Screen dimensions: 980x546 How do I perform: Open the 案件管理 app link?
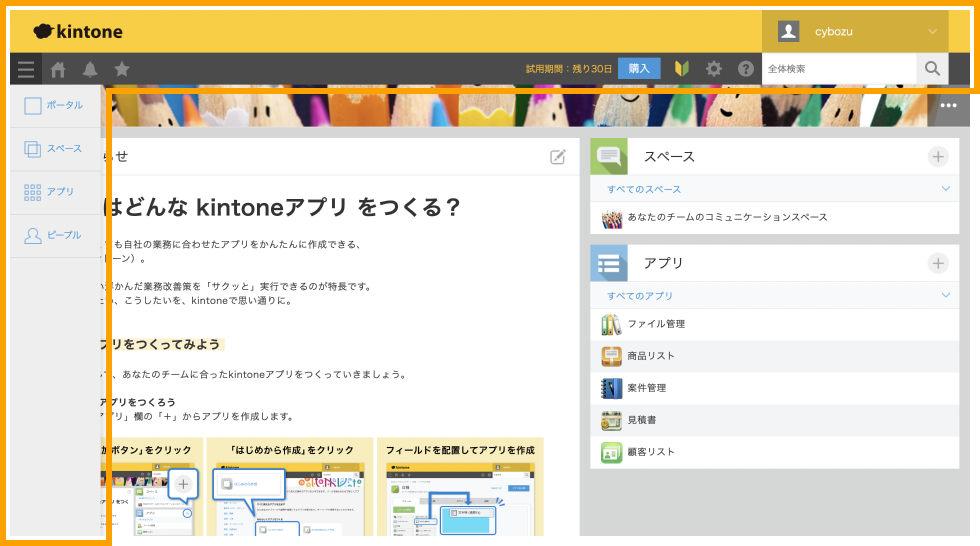click(646, 388)
